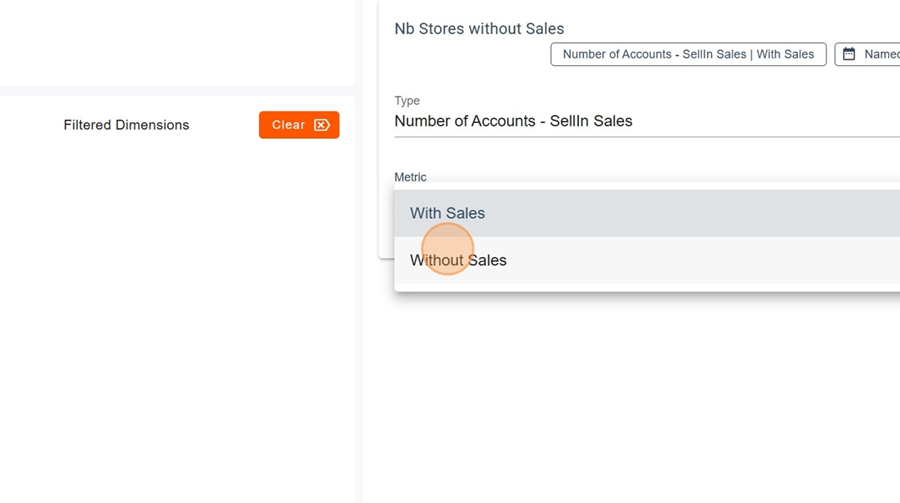Click the calendar icon on the date chip
This screenshot has height=503, width=900.
[849, 54]
